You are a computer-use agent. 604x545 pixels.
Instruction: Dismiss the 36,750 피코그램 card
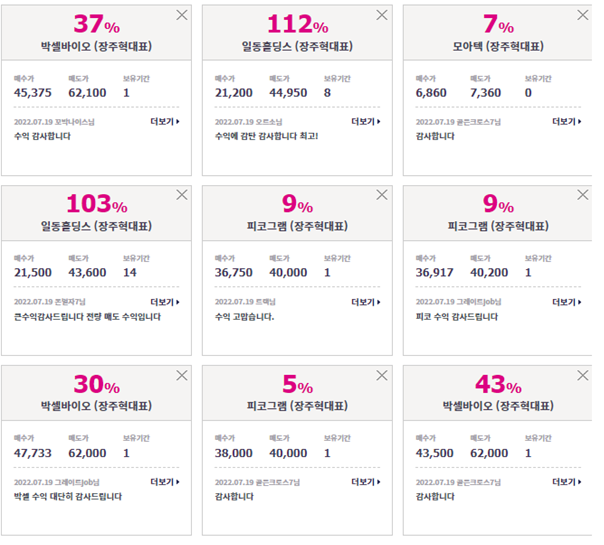[x=382, y=195]
